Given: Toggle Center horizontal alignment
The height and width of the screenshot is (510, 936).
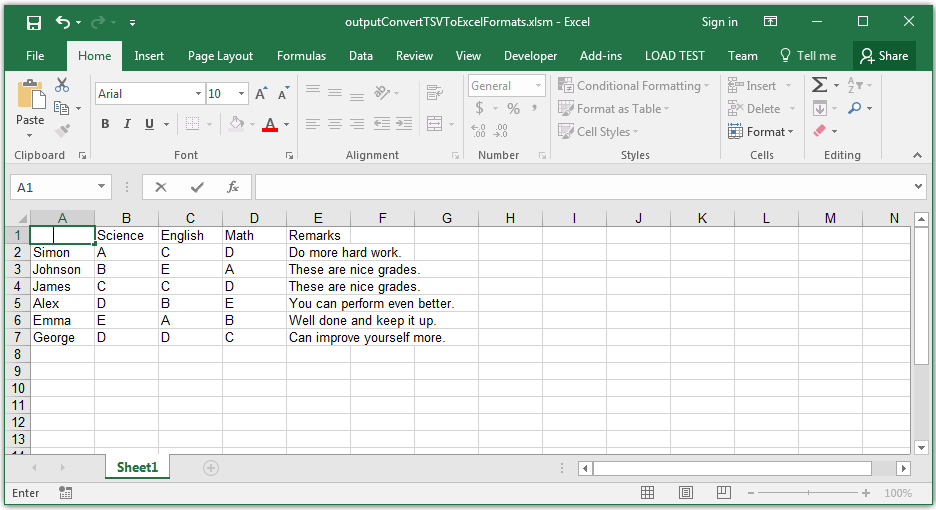Looking at the screenshot, I should [x=335, y=124].
